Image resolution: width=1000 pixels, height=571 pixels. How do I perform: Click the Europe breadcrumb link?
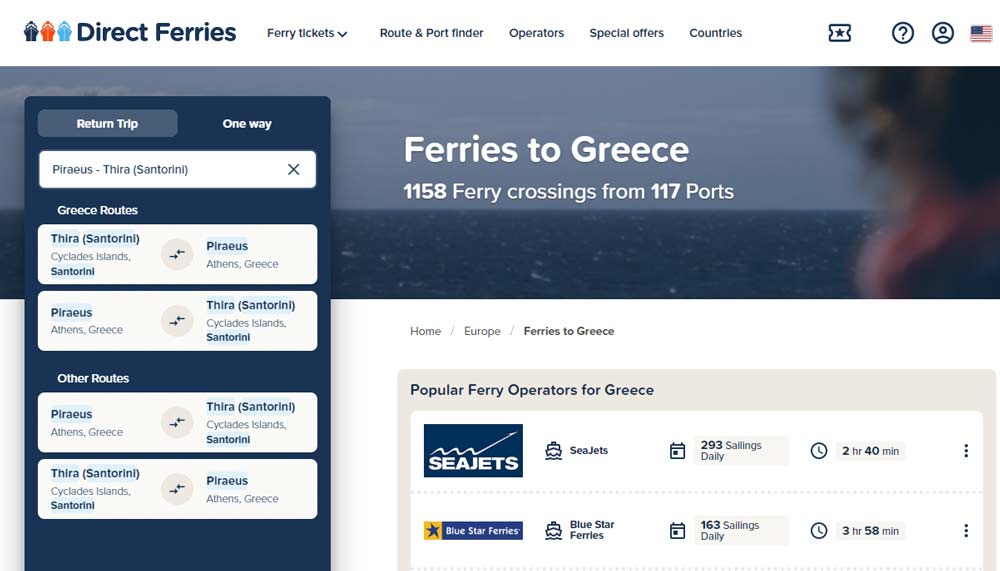coord(482,331)
